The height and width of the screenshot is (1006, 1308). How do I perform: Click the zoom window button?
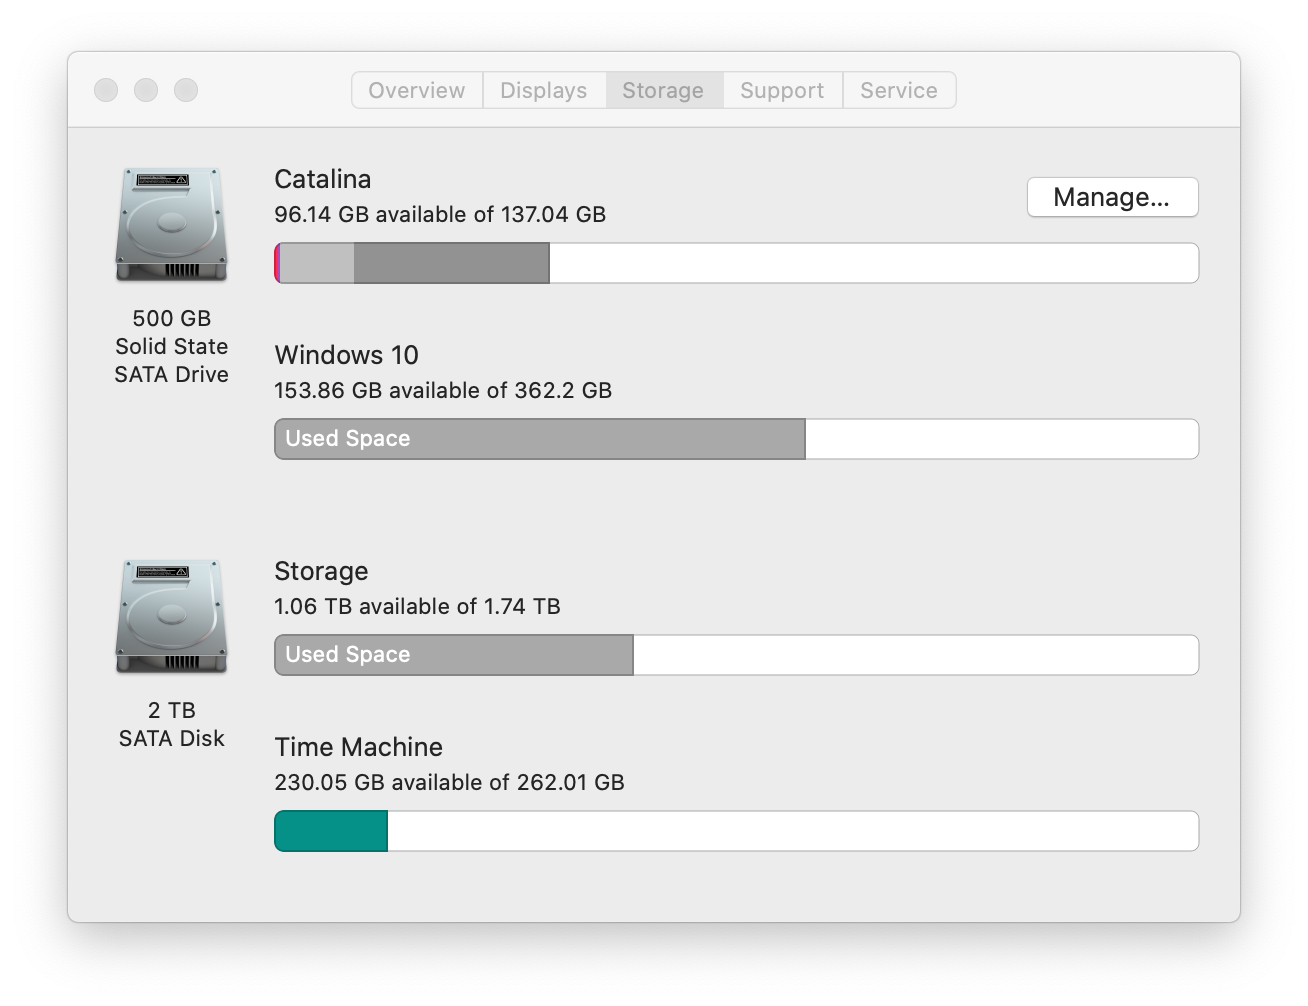point(186,90)
